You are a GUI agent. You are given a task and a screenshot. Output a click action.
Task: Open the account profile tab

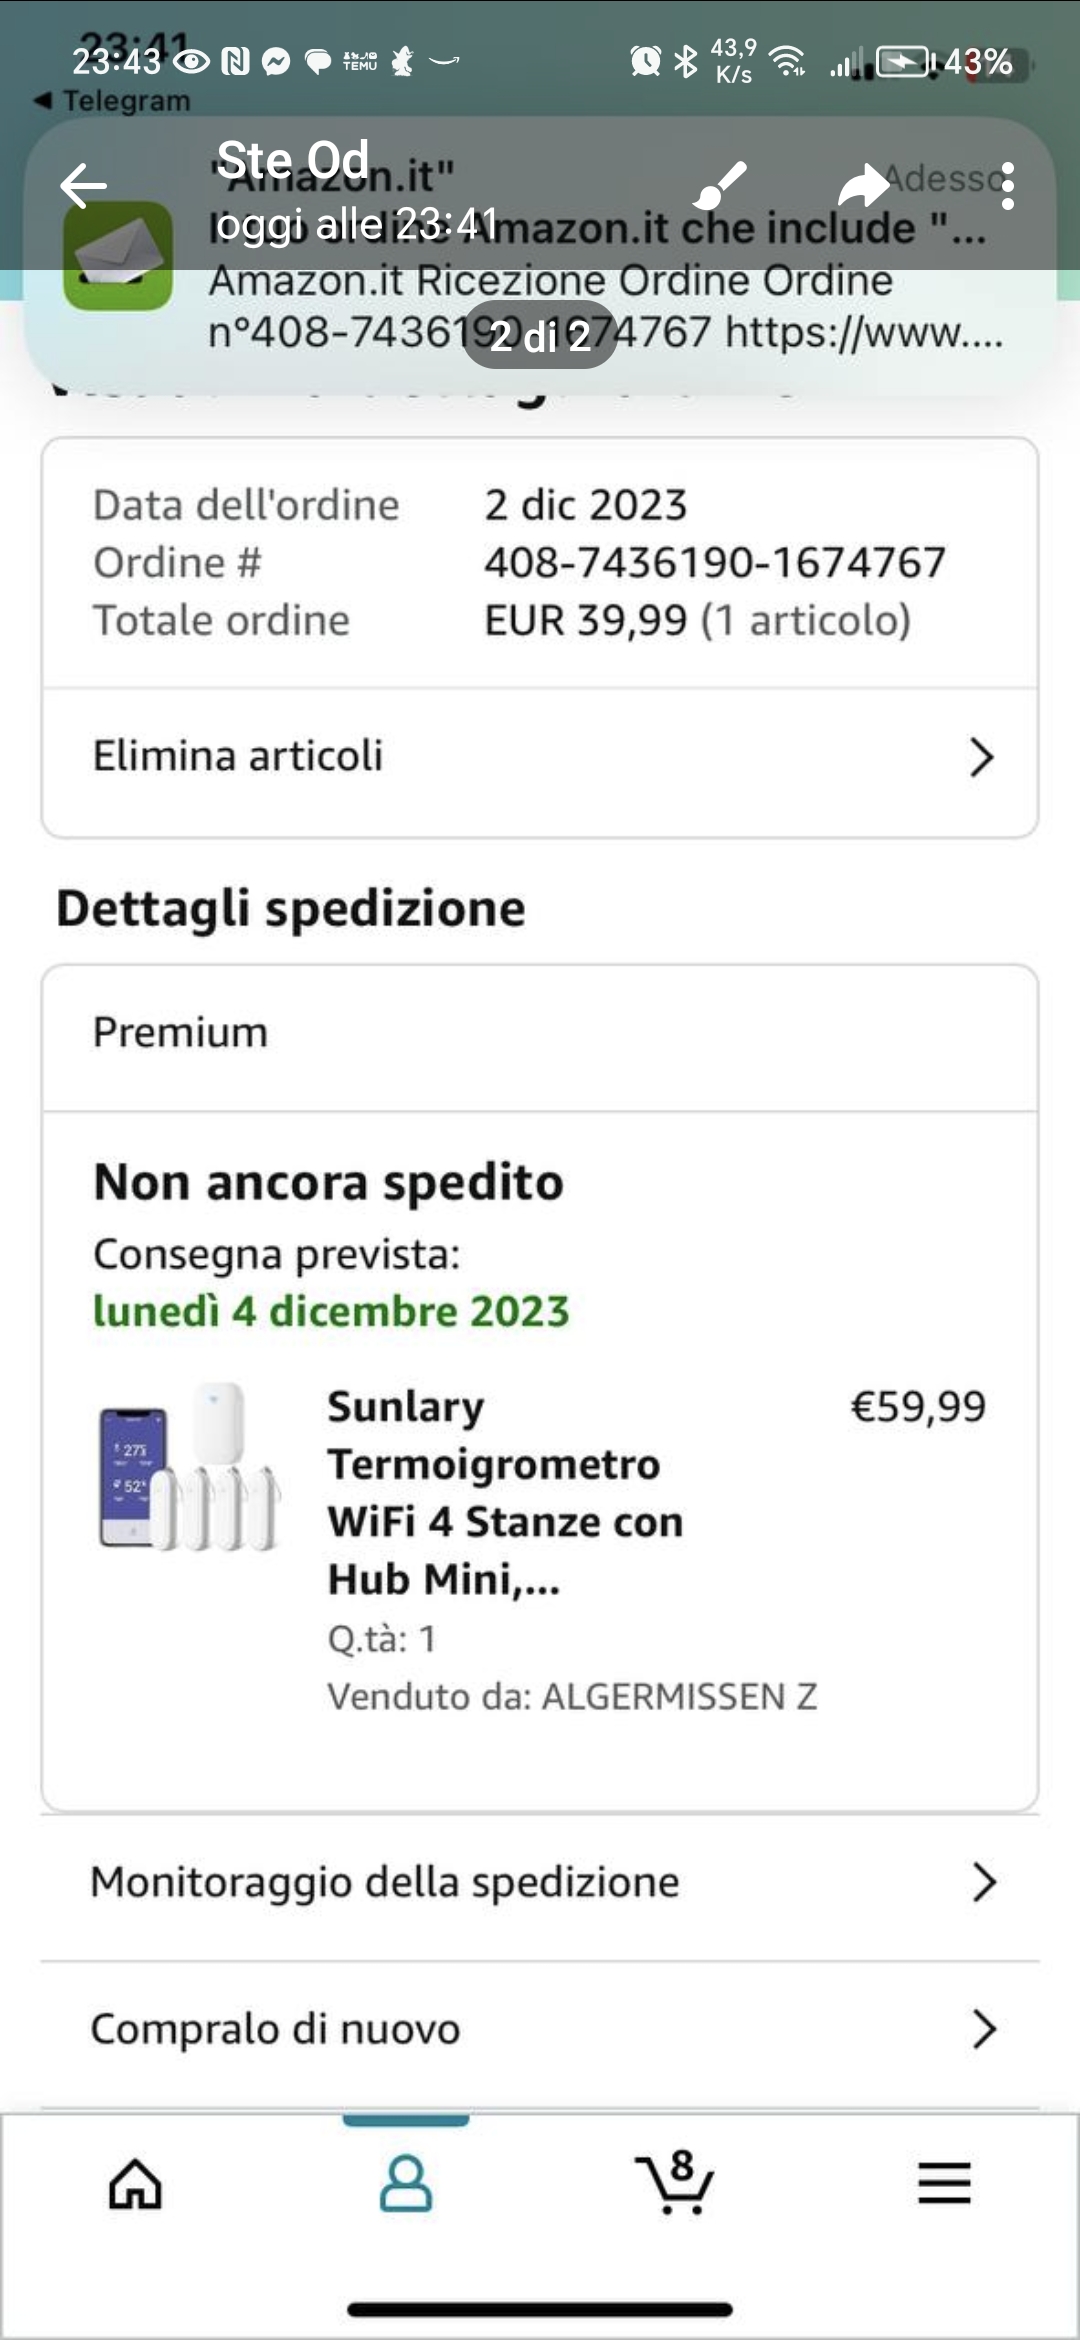coord(405,2183)
